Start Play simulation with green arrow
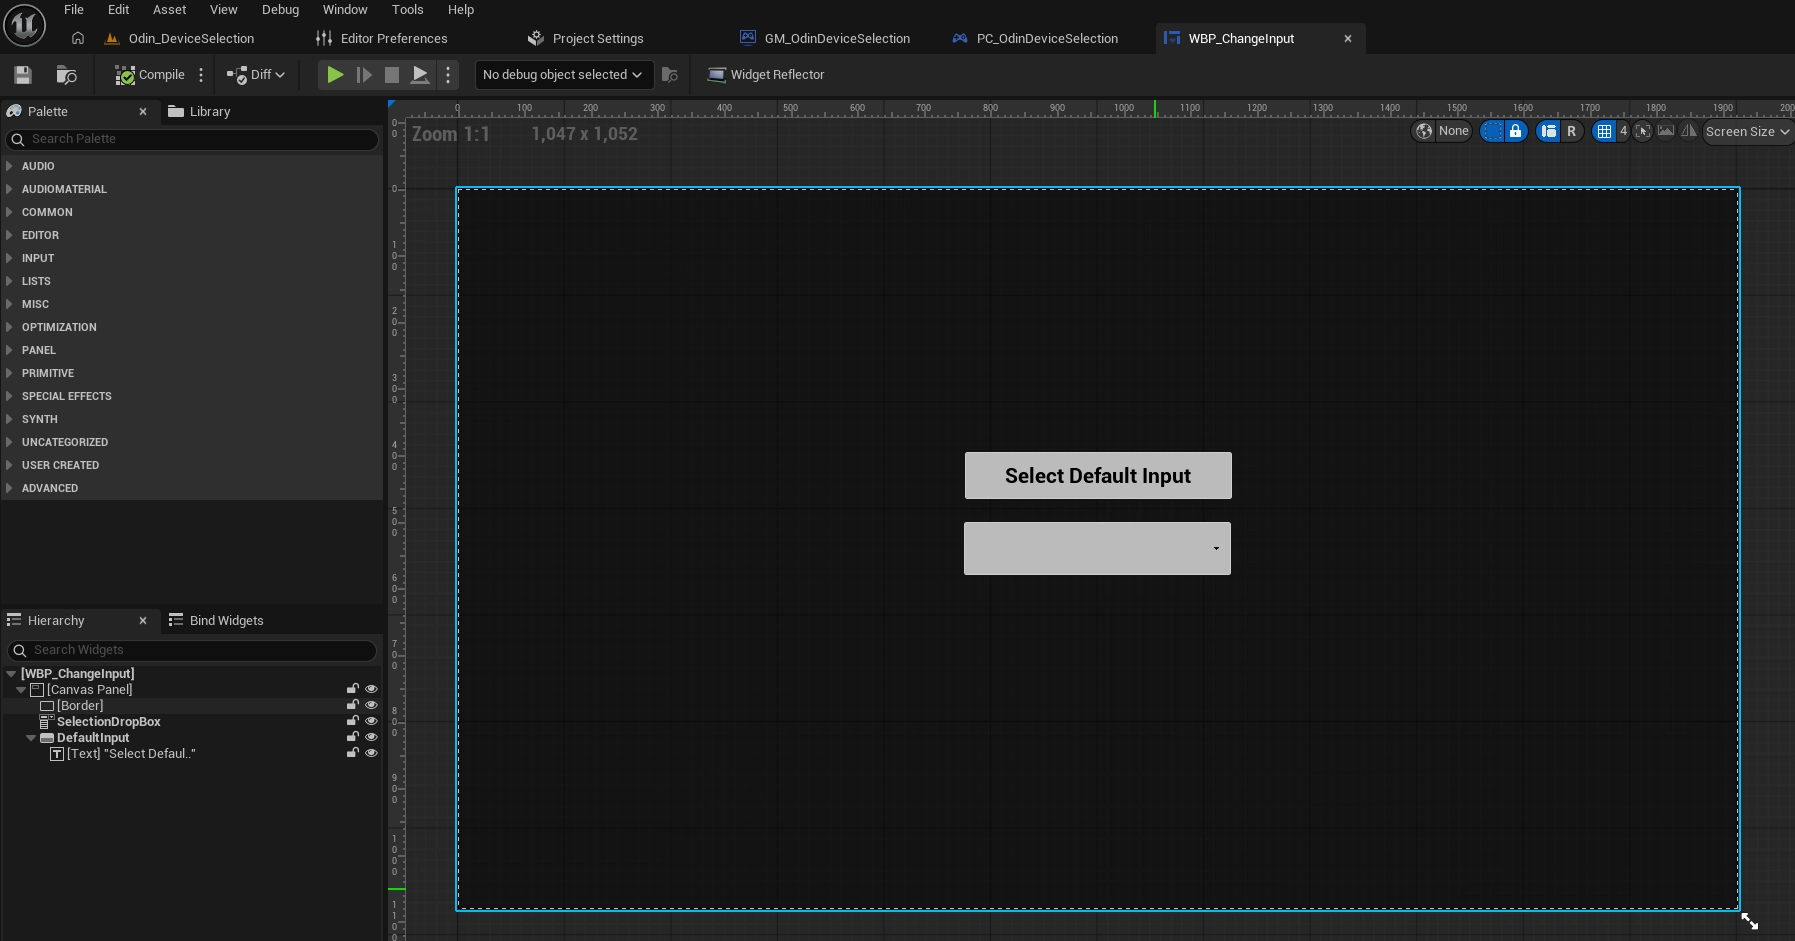The height and width of the screenshot is (941, 1795). (335, 75)
